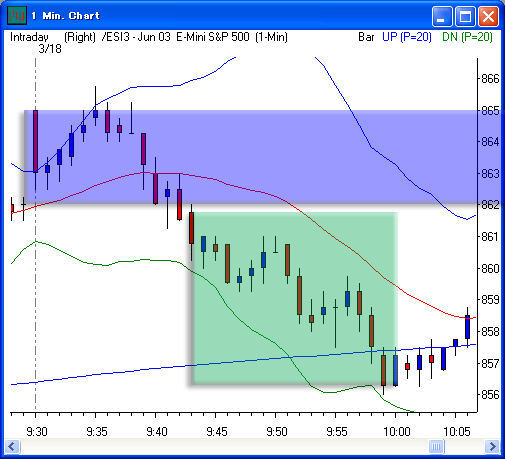Click the 856 price axis label
This screenshot has height=459, width=505.
click(490, 395)
